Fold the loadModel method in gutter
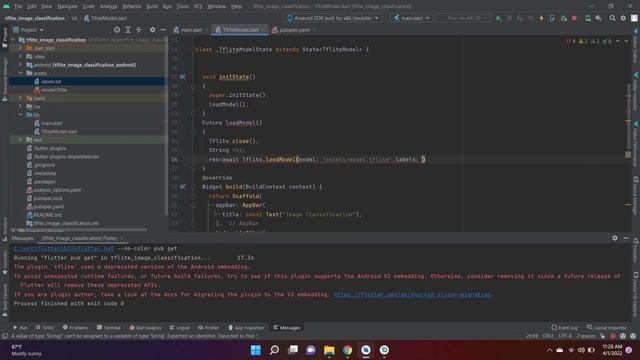The image size is (640, 360). 193,131
